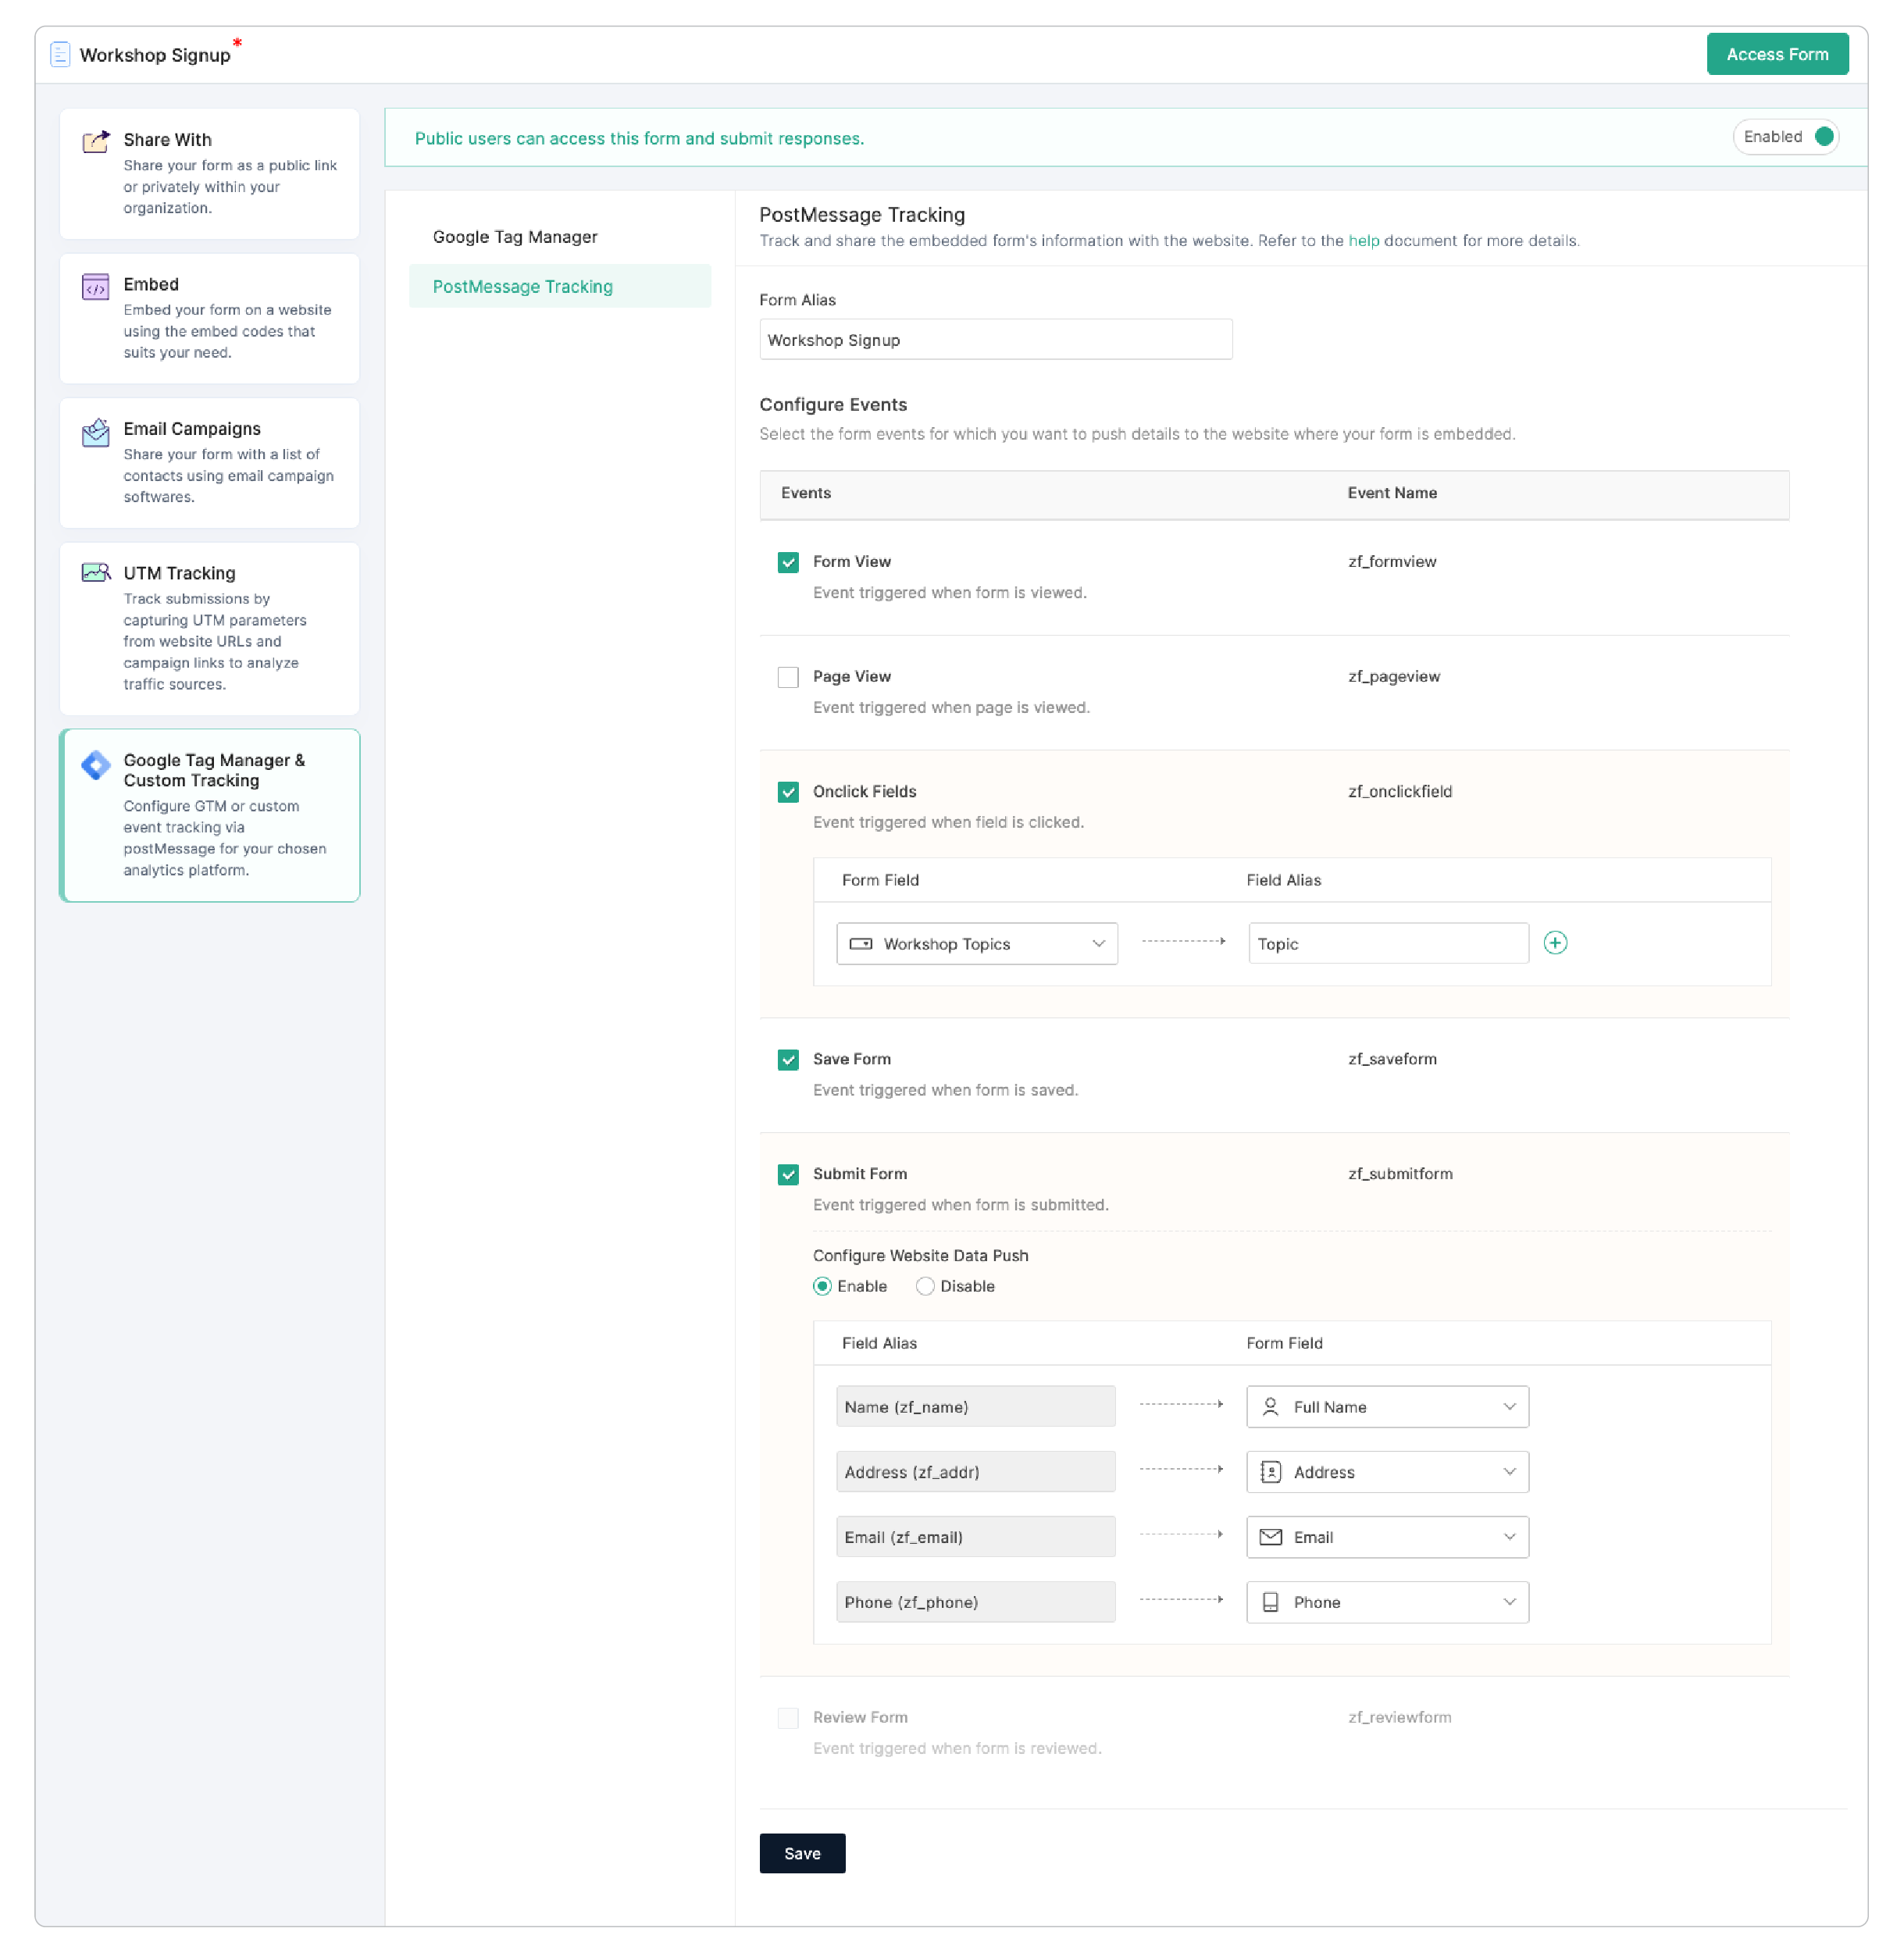Select the Disable radio for website data push
1904x1953 pixels.
(x=925, y=1286)
